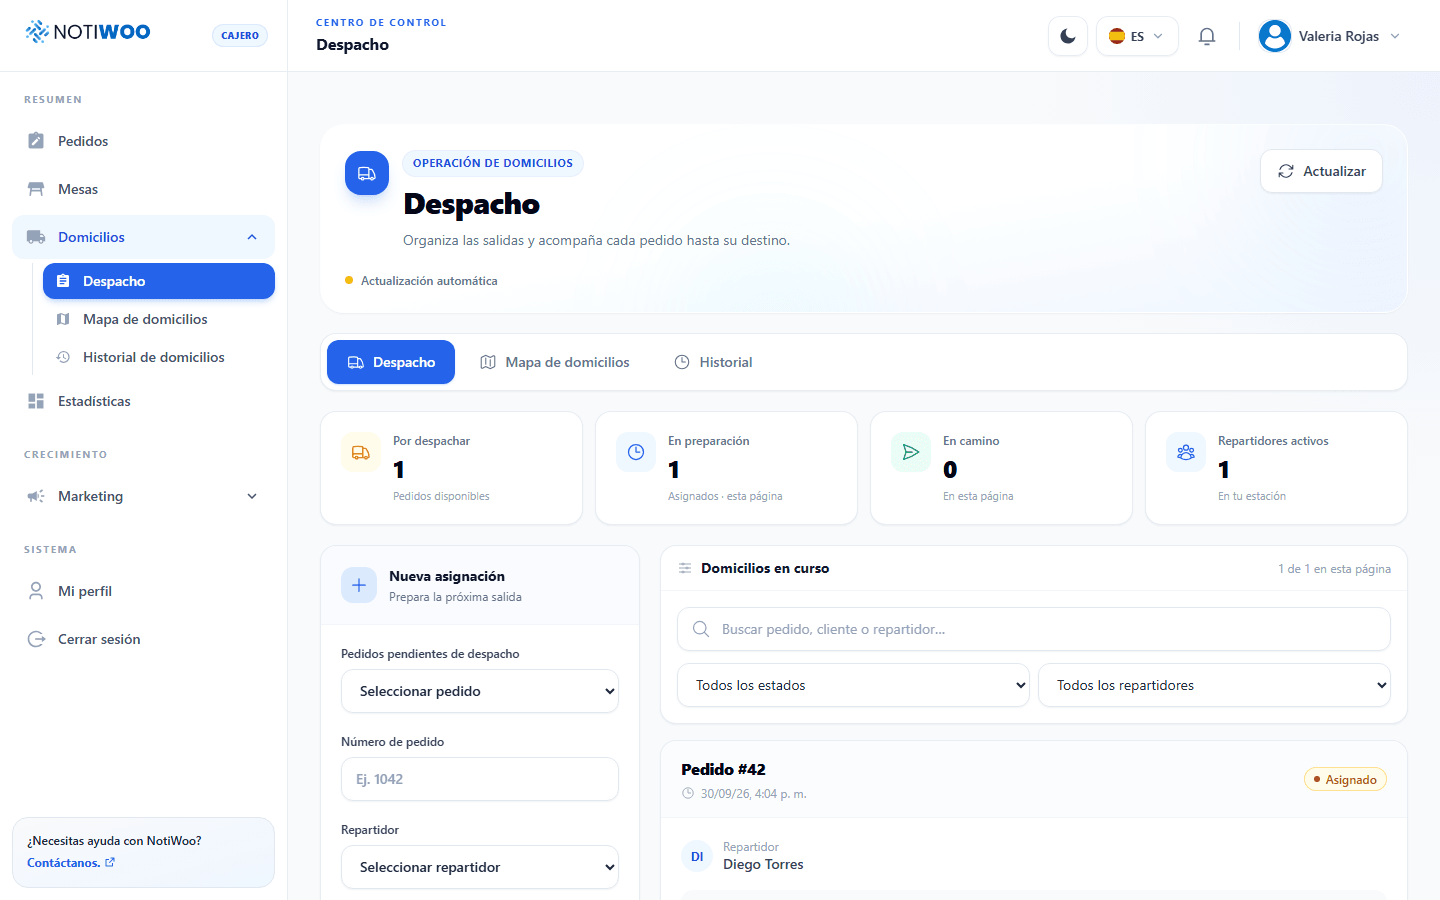Go to Mesas in the sidebar
This screenshot has height=900, width=1440.
143,189
